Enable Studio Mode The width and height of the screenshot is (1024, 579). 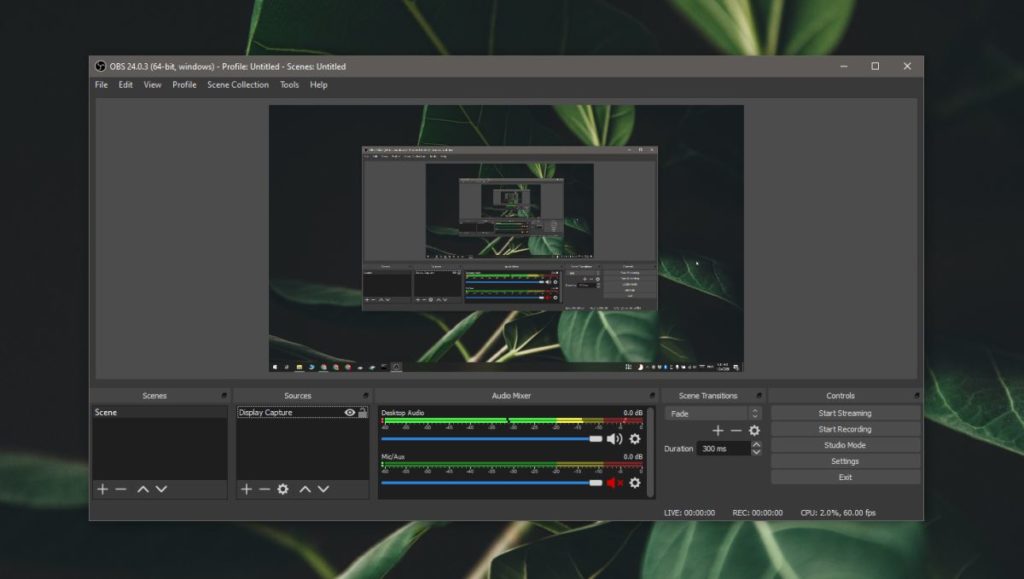pyautogui.click(x=845, y=444)
